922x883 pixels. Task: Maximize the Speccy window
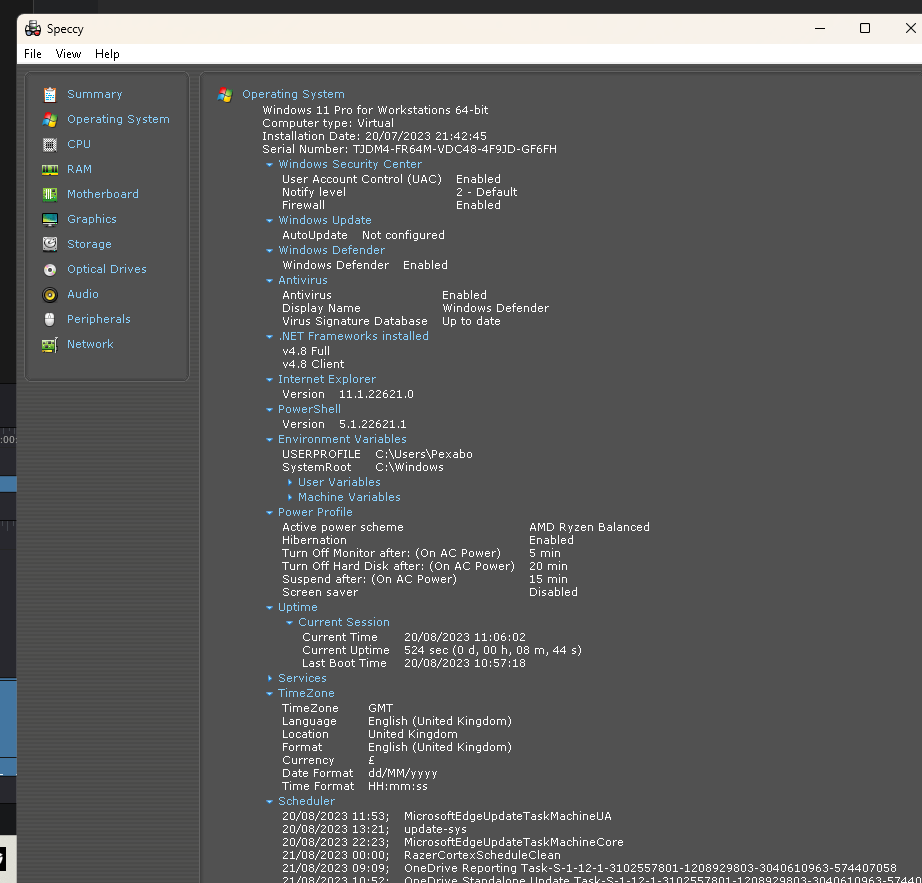[864, 28]
